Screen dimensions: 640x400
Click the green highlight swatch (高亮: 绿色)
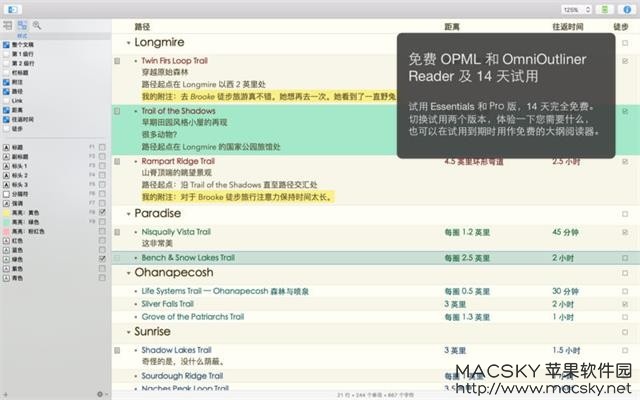coord(6,222)
